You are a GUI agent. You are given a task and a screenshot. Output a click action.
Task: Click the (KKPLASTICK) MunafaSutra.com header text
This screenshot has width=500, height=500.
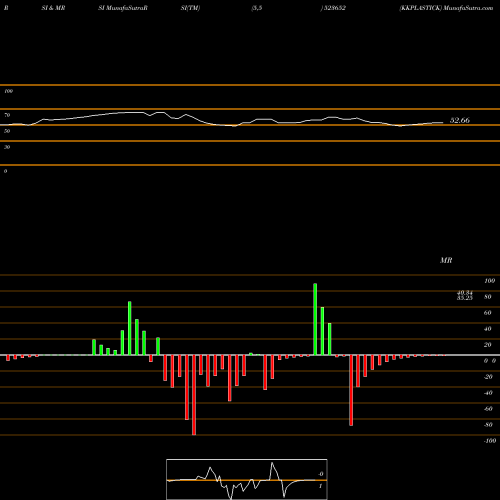tap(446, 8)
